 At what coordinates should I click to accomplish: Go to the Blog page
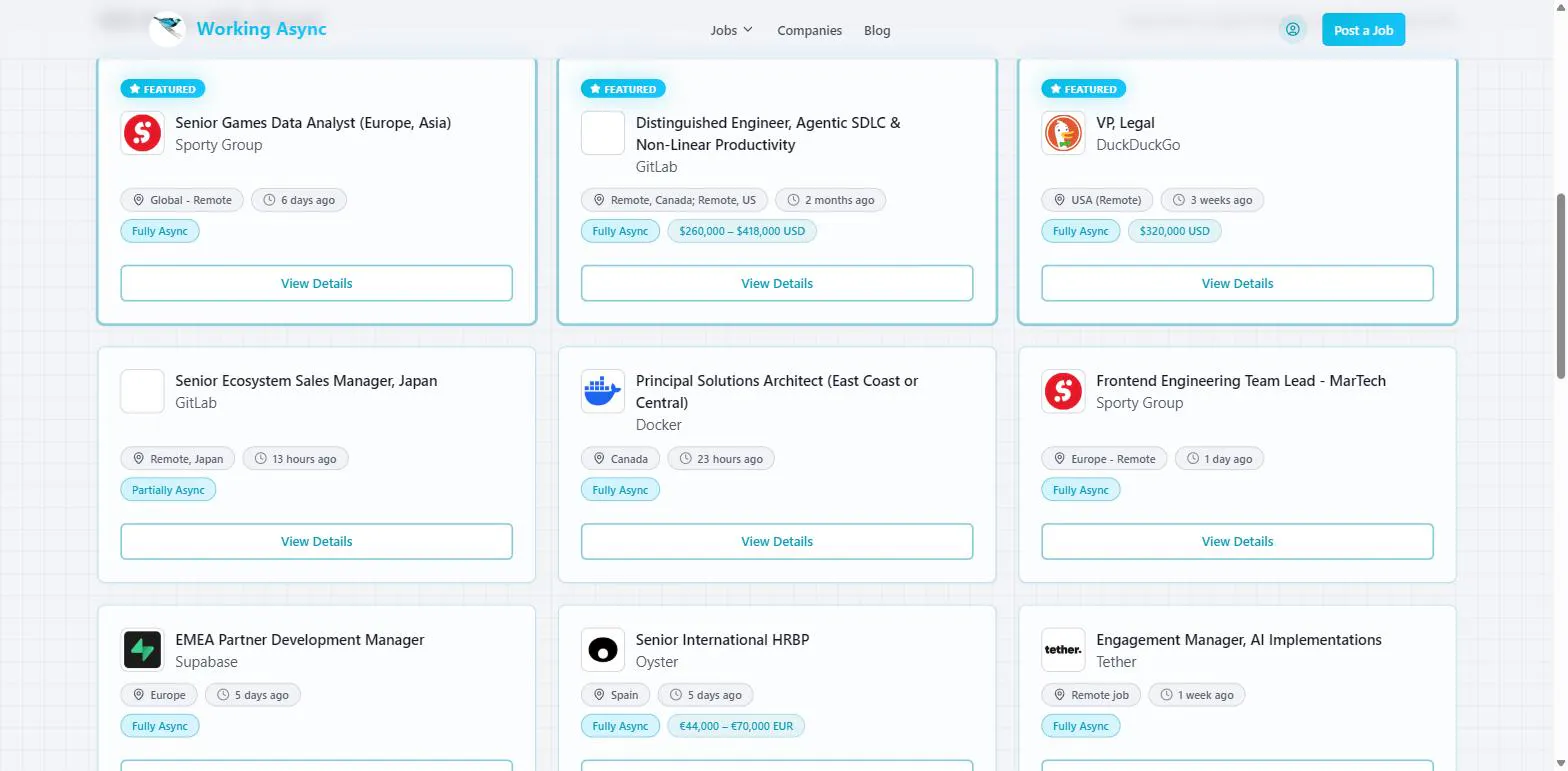[x=877, y=30]
